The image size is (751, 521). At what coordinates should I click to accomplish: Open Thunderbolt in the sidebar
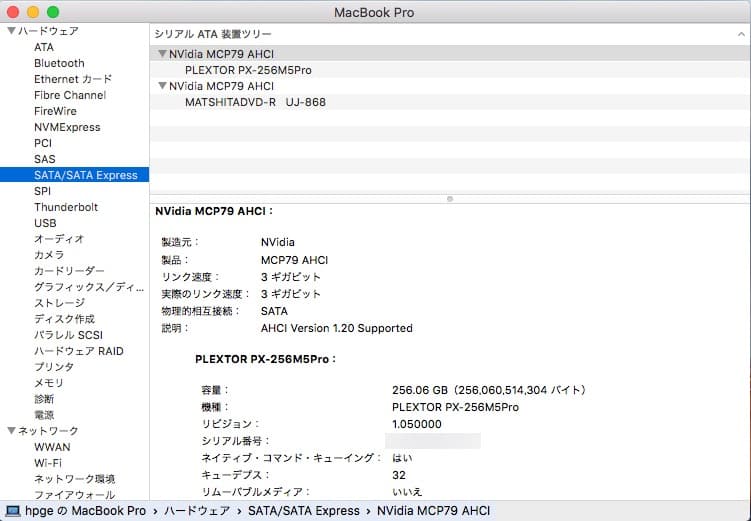[66, 207]
